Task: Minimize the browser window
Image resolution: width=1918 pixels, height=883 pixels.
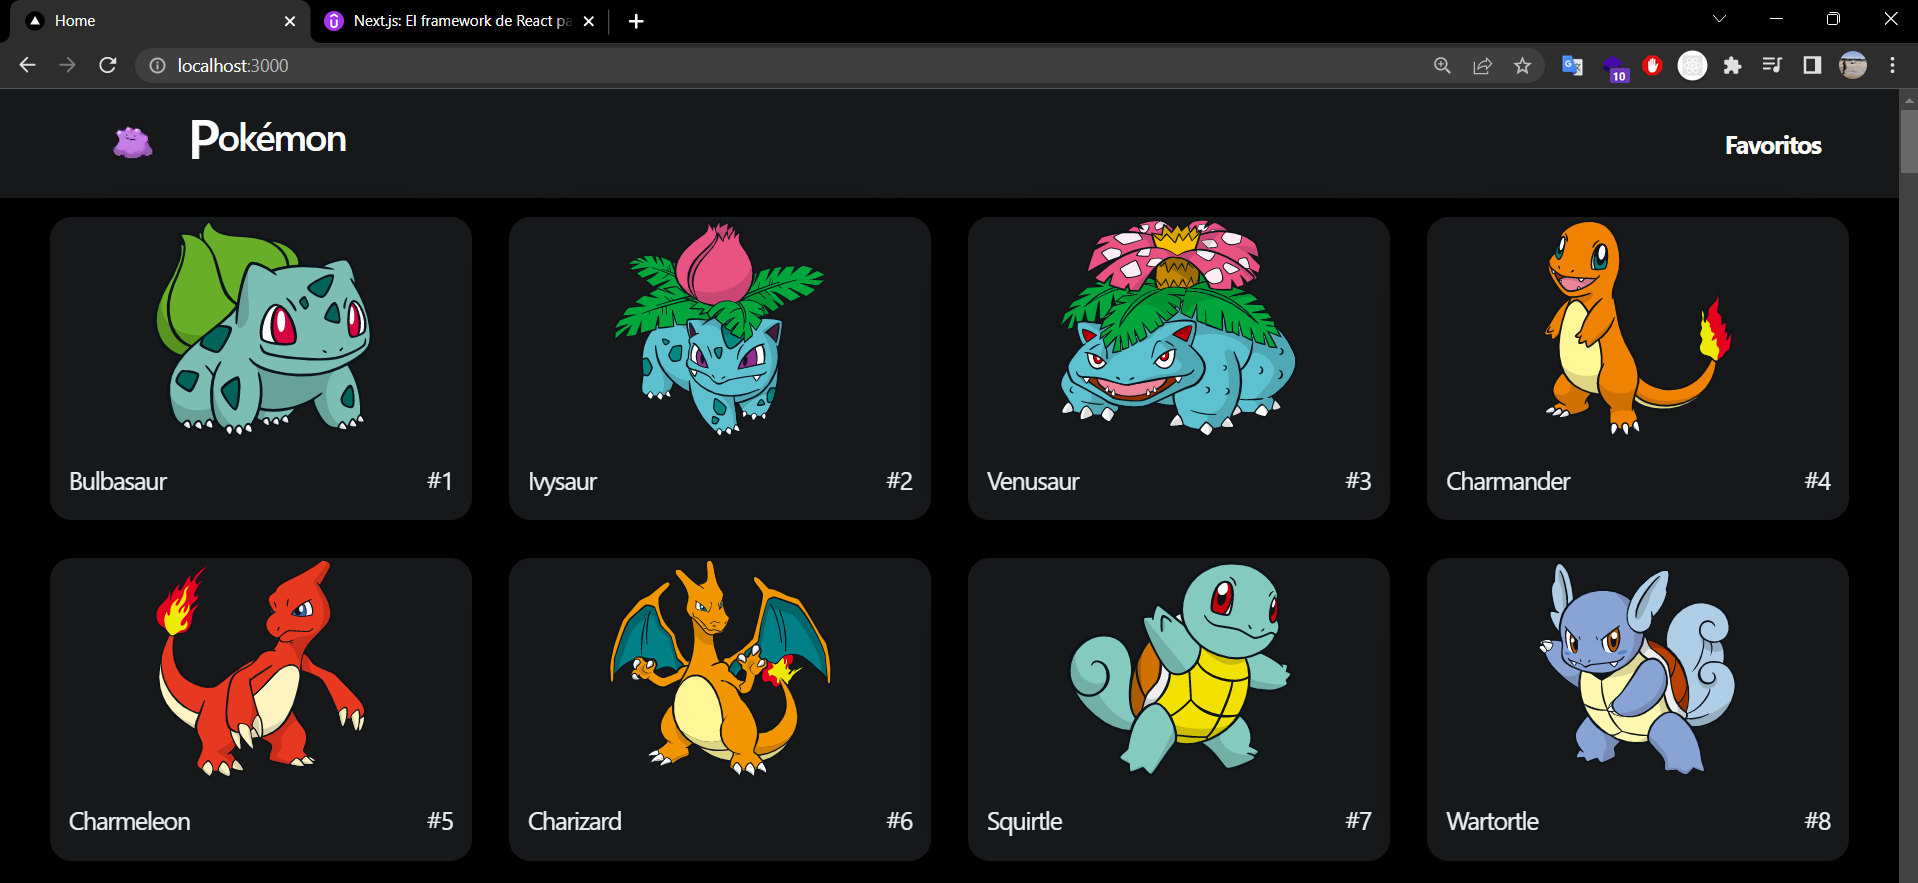Action: click(x=1776, y=19)
